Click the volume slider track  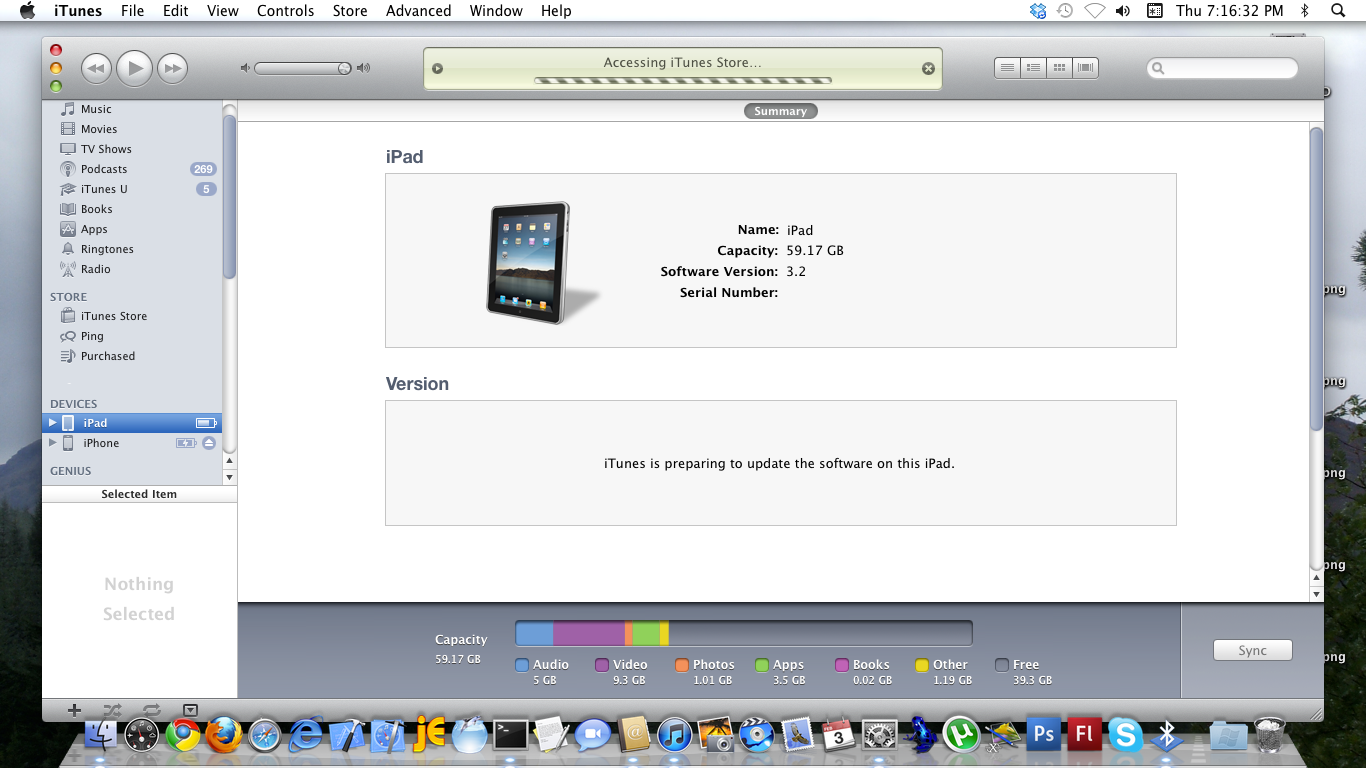[300, 68]
